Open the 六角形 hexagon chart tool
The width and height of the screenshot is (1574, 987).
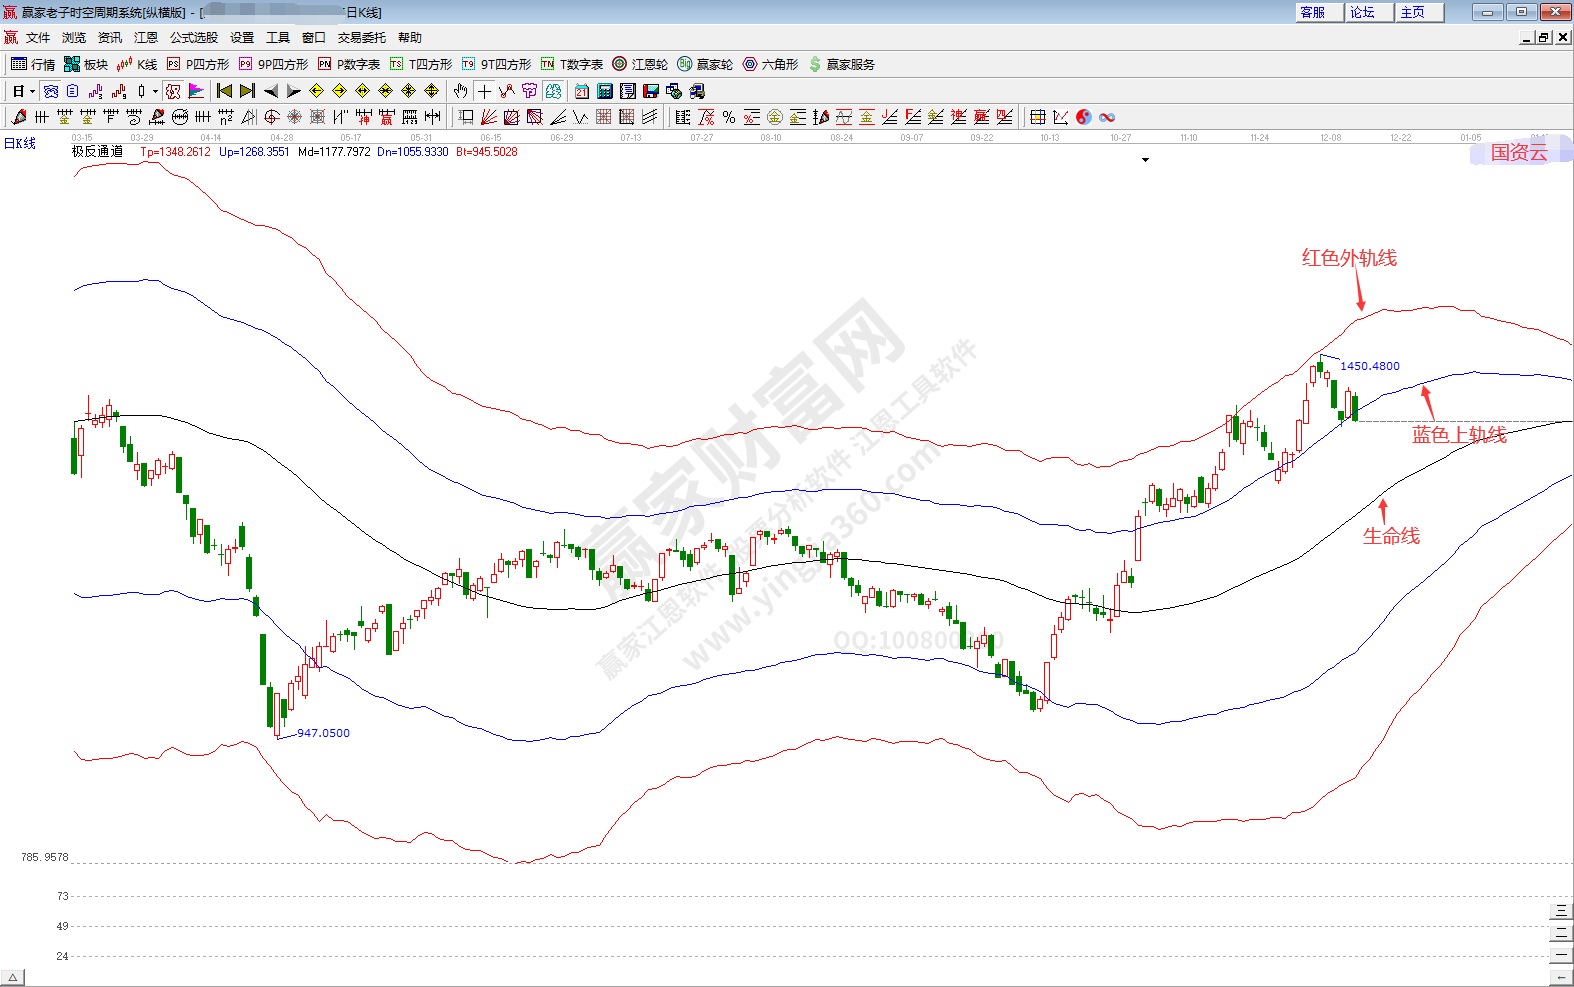[770, 64]
